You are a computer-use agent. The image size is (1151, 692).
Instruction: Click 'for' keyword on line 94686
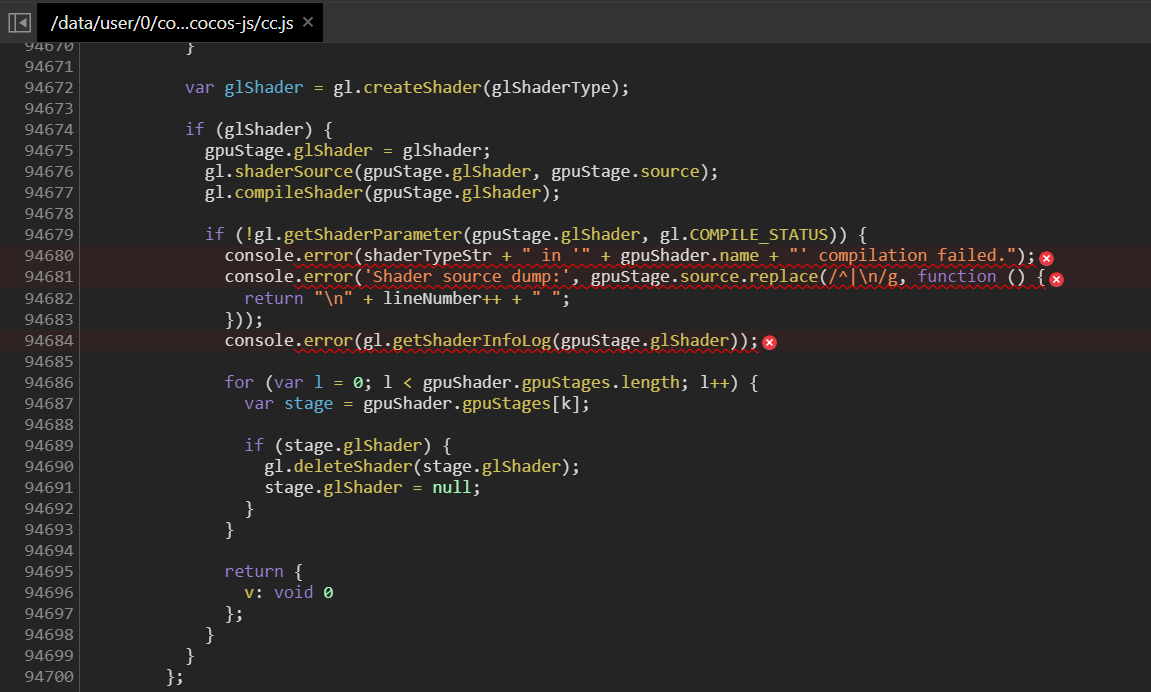(239, 382)
